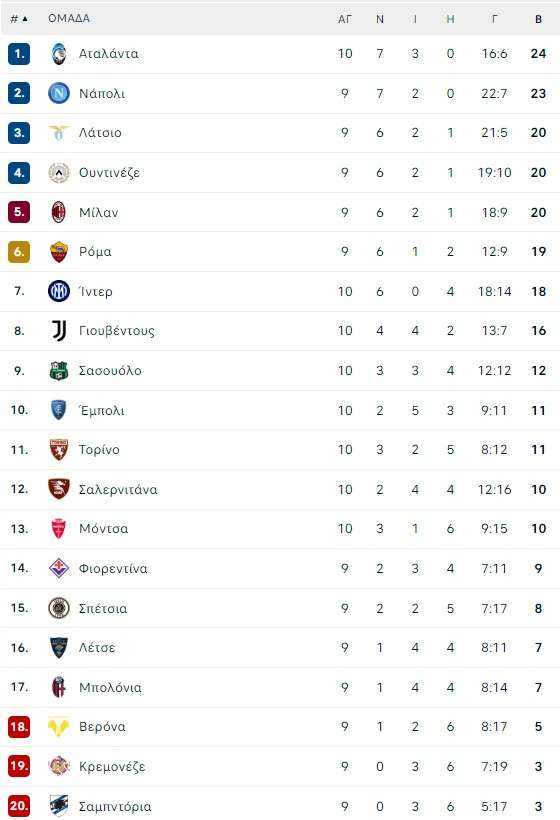Click the gold position 6 badge

(19, 252)
